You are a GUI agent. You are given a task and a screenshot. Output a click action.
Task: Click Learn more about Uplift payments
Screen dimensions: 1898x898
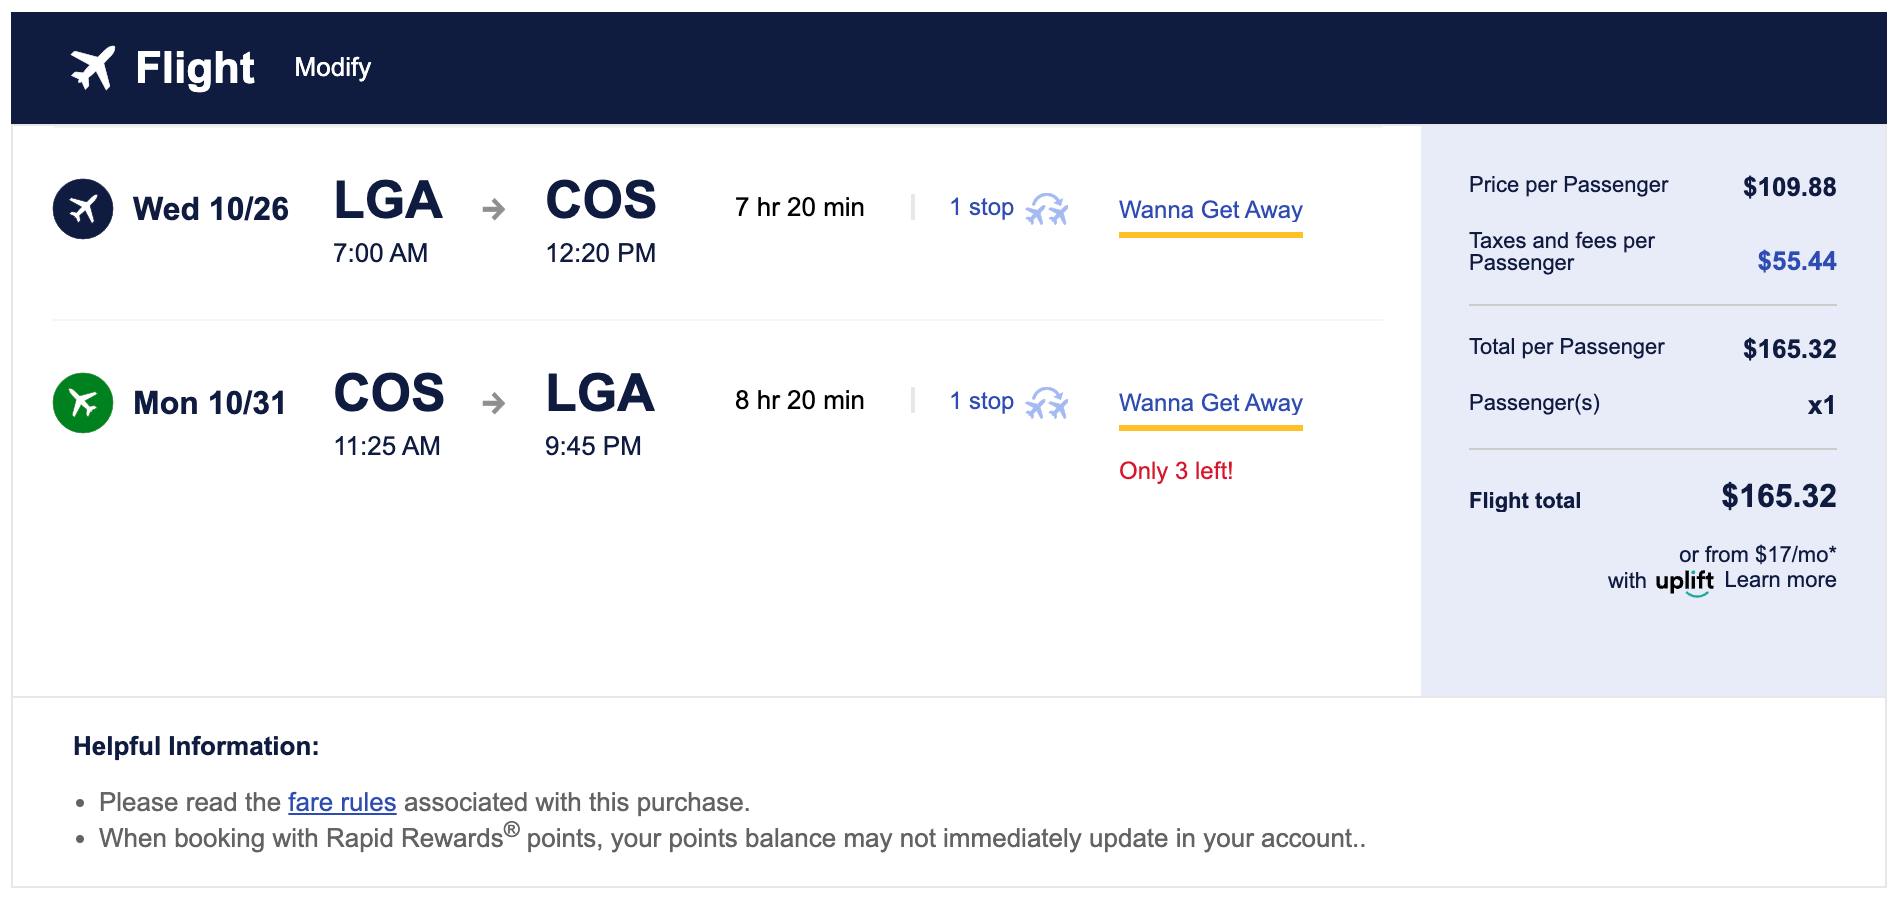coord(1780,580)
